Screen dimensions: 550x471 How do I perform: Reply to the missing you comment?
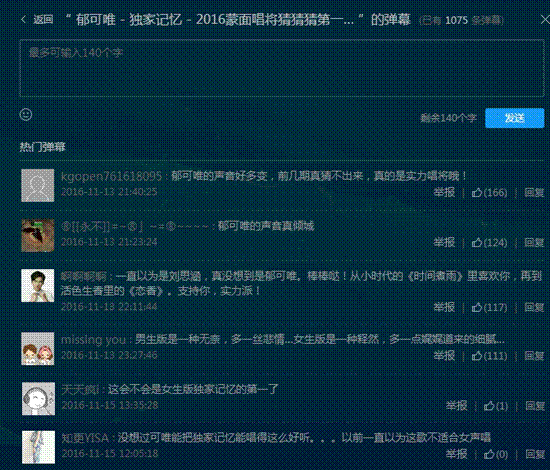click(x=534, y=356)
